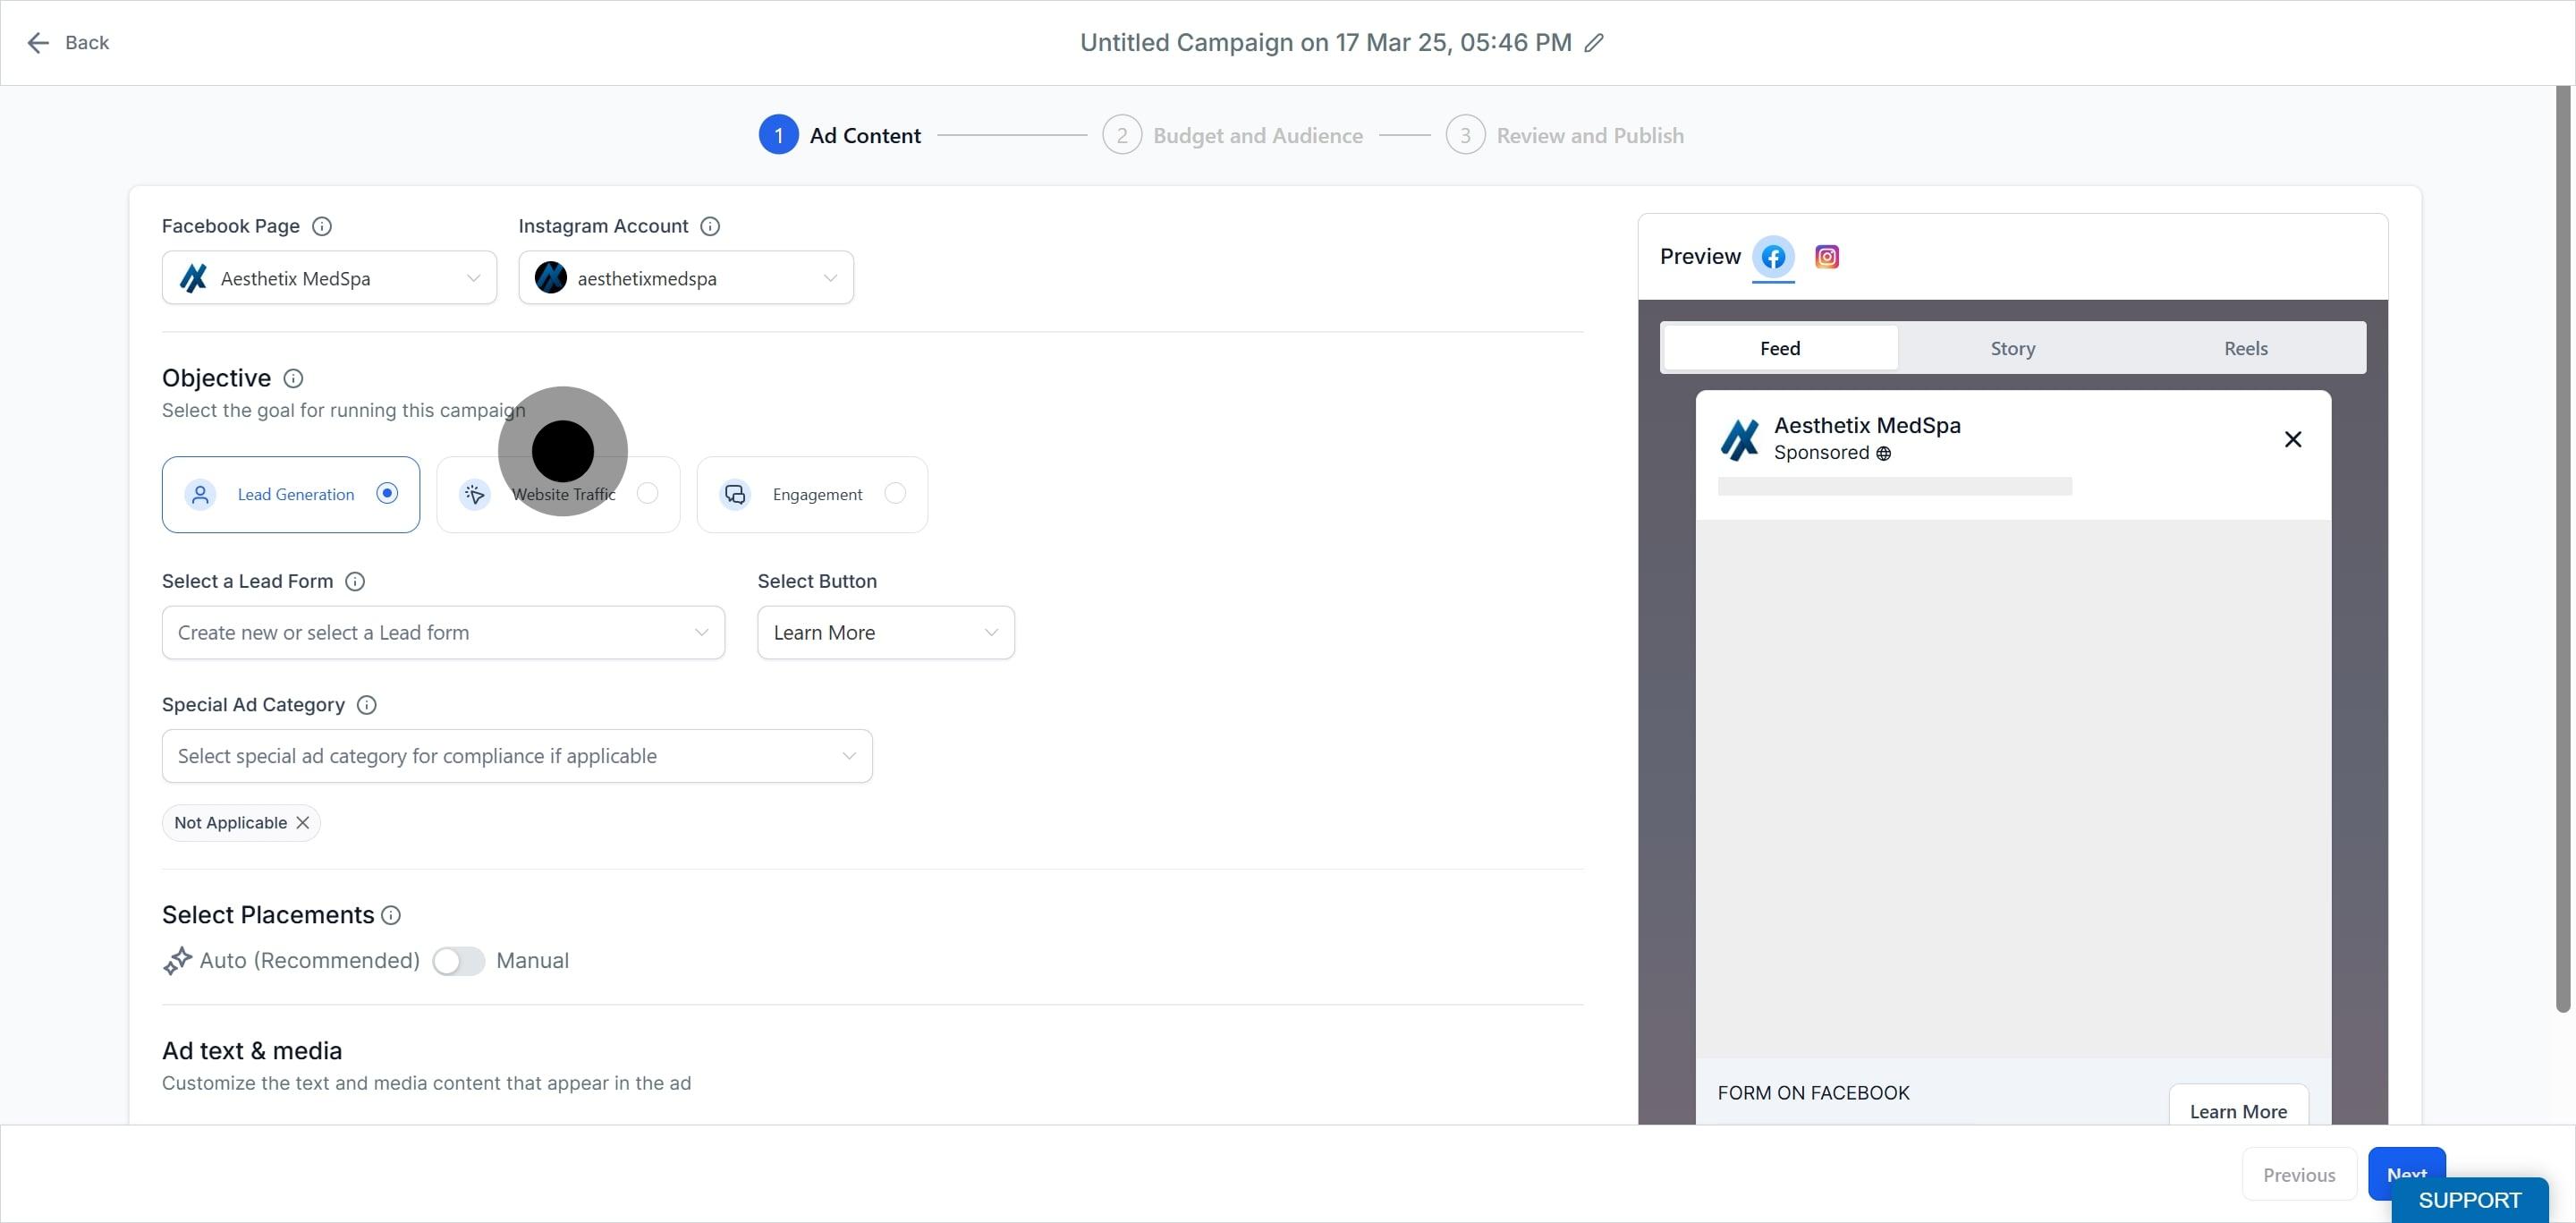Viewport: 2576px width, 1223px height.
Task: Open Select Button dropdown Learn More
Action: click(886, 632)
